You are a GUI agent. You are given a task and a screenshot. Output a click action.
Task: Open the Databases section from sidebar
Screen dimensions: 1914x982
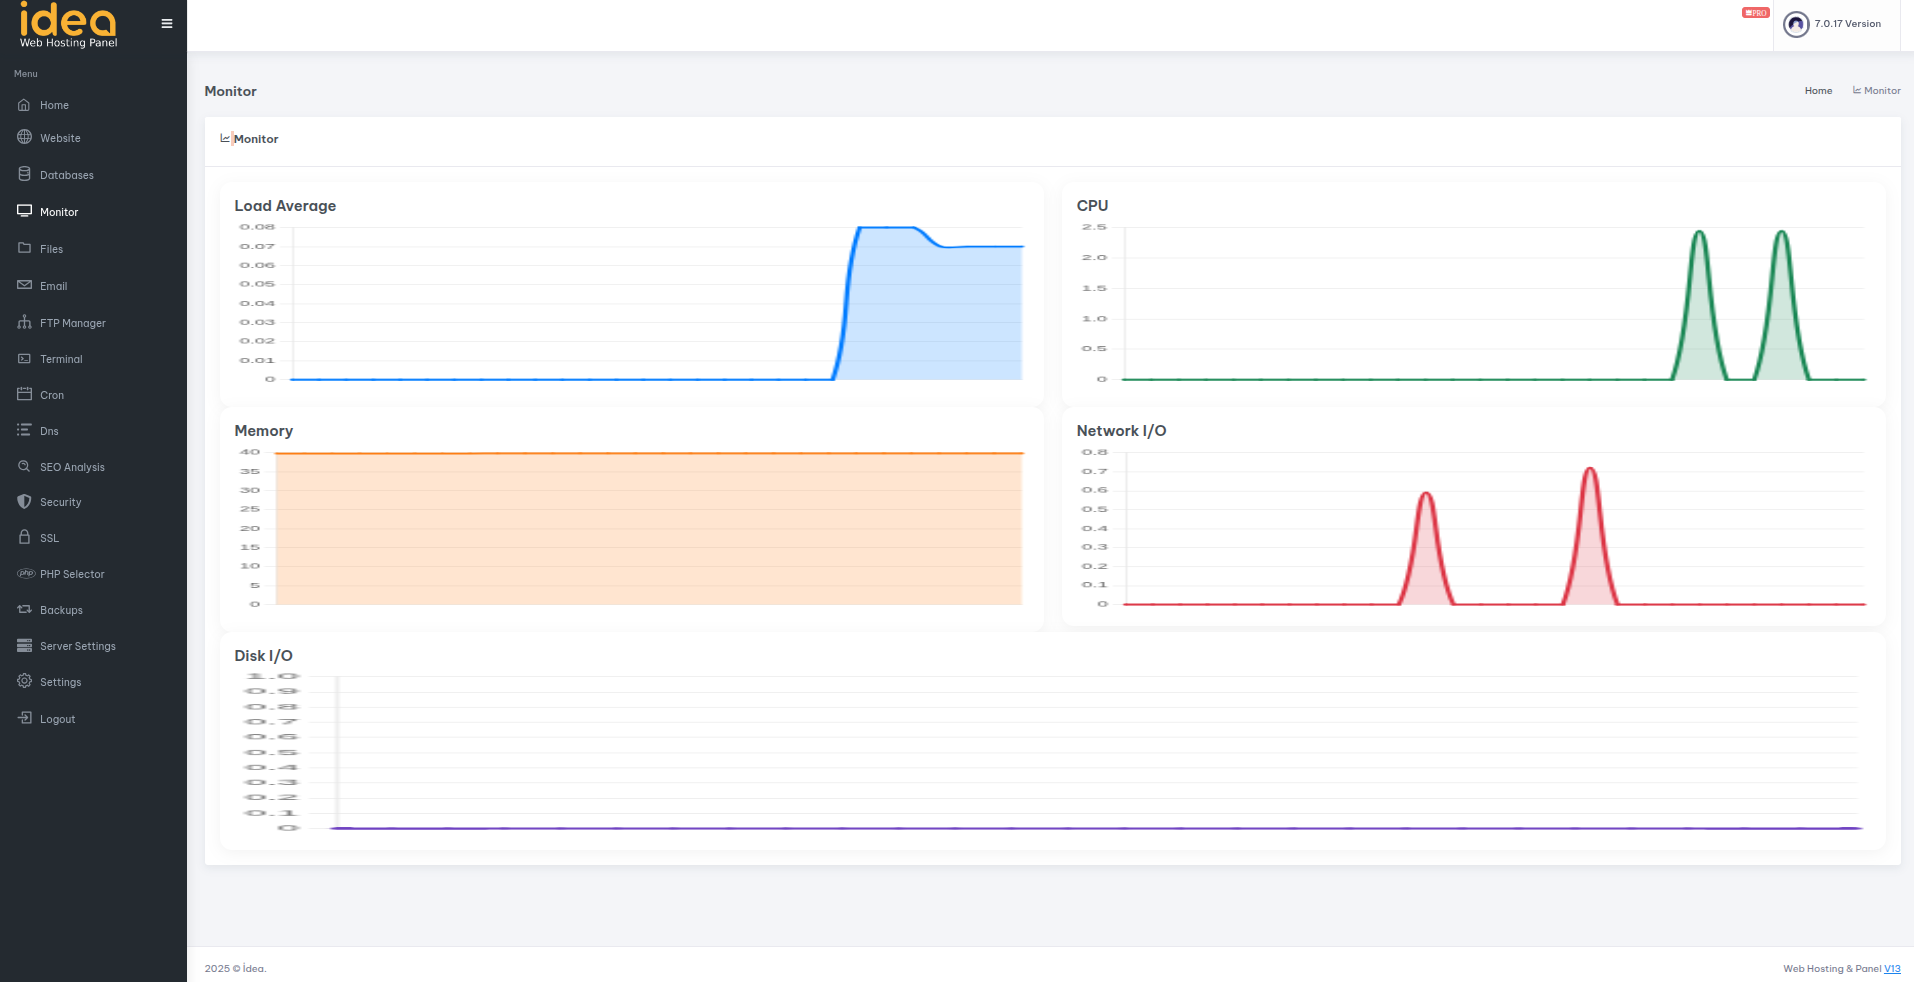pyautogui.click(x=66, y=174)
